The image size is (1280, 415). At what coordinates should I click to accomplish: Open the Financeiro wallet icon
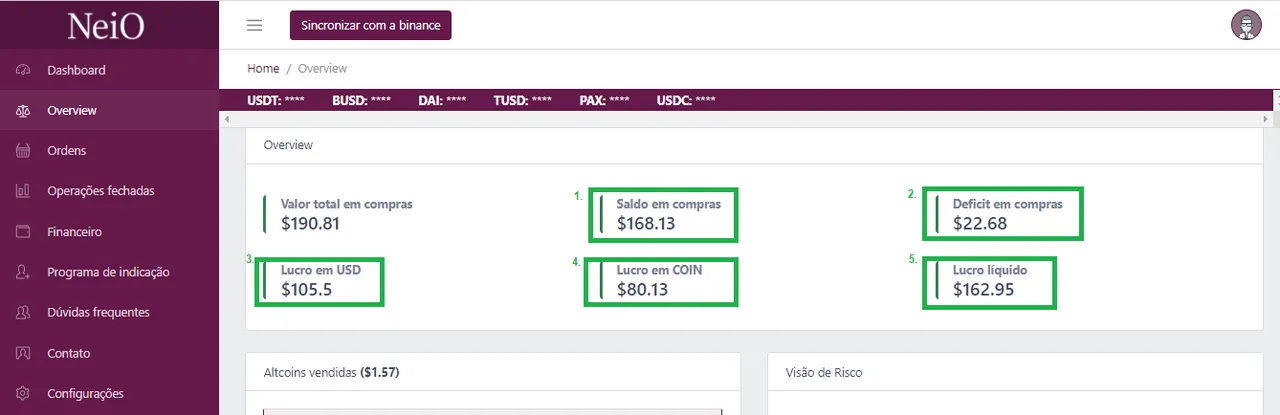click(24, 232)
